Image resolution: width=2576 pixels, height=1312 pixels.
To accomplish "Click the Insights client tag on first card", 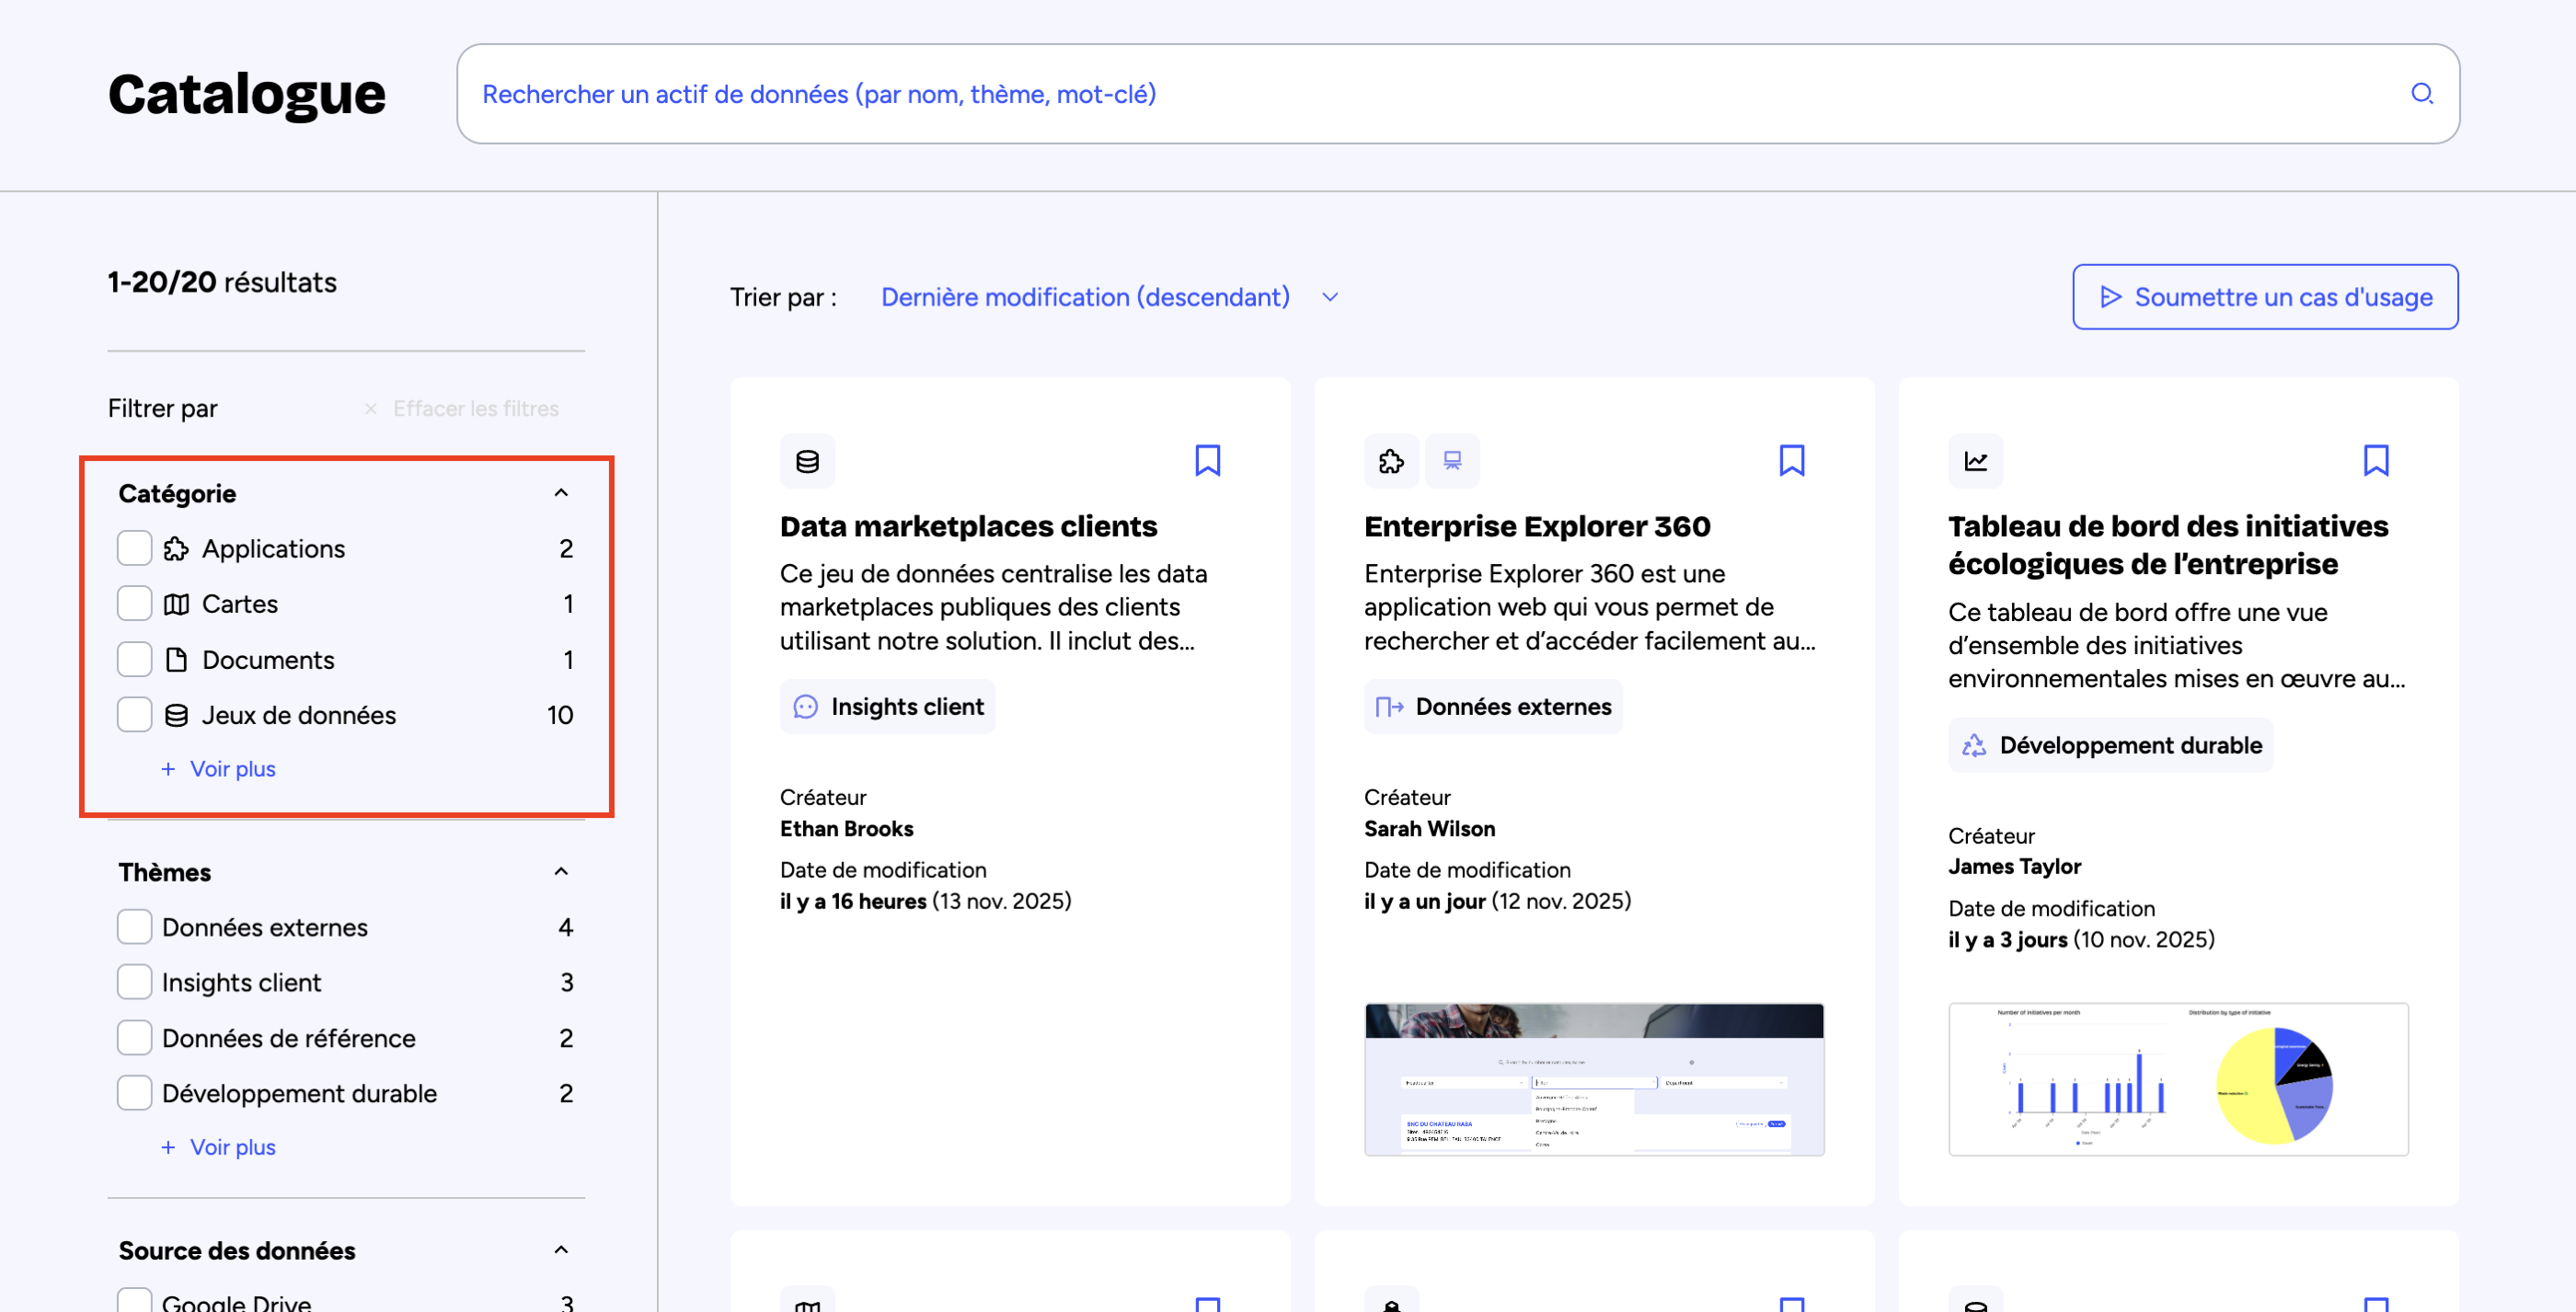I will click(x=887, y=707).
